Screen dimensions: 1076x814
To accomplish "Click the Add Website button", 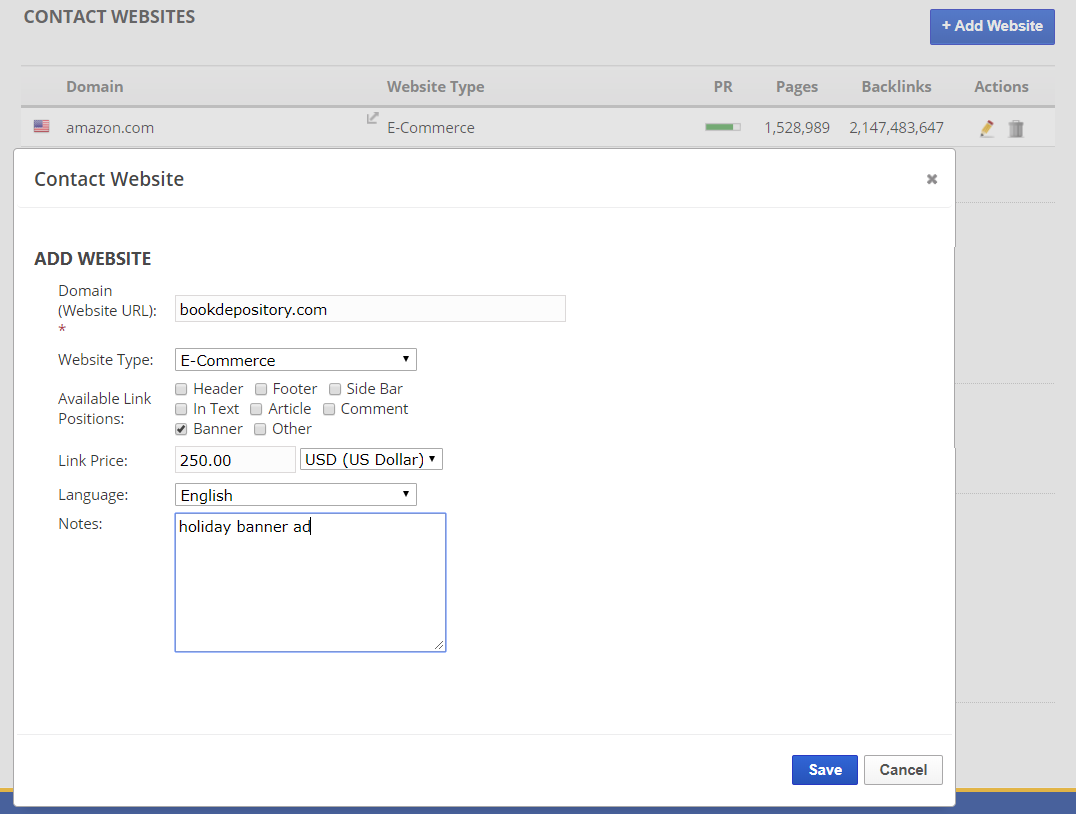I will (992, 26).
